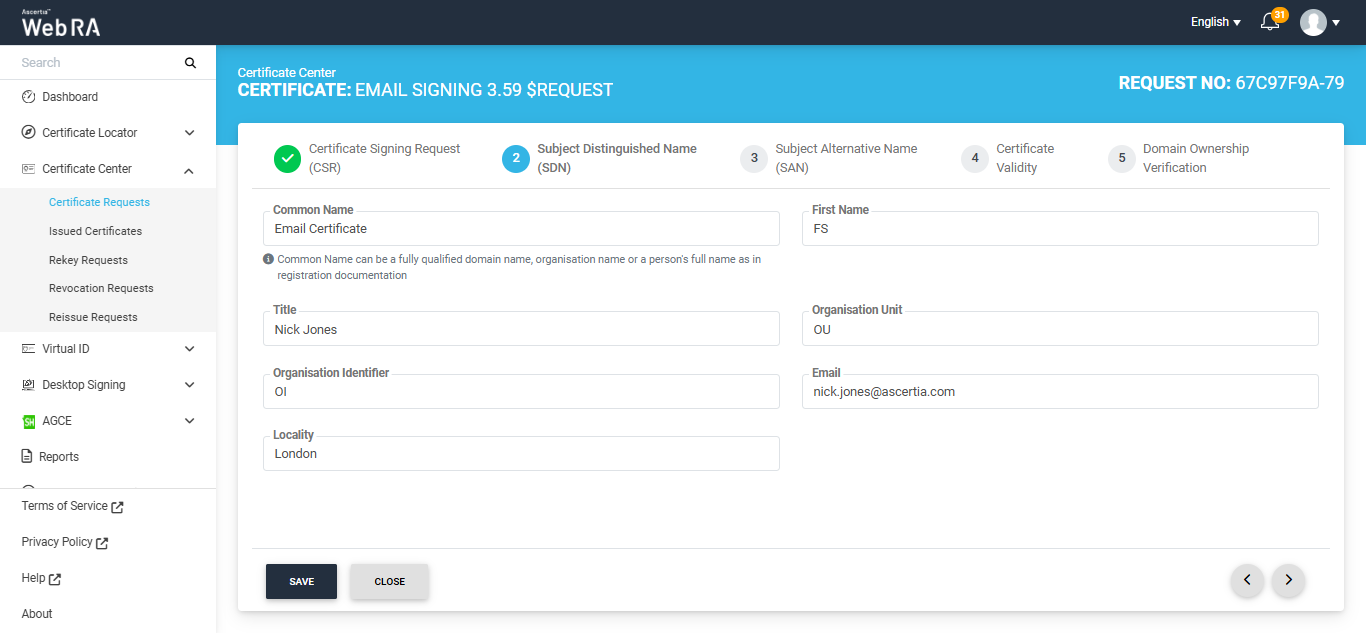Click the Certificate Center card icon
This screenshot has height=633, width=1366.
click(x=28, y=169)
